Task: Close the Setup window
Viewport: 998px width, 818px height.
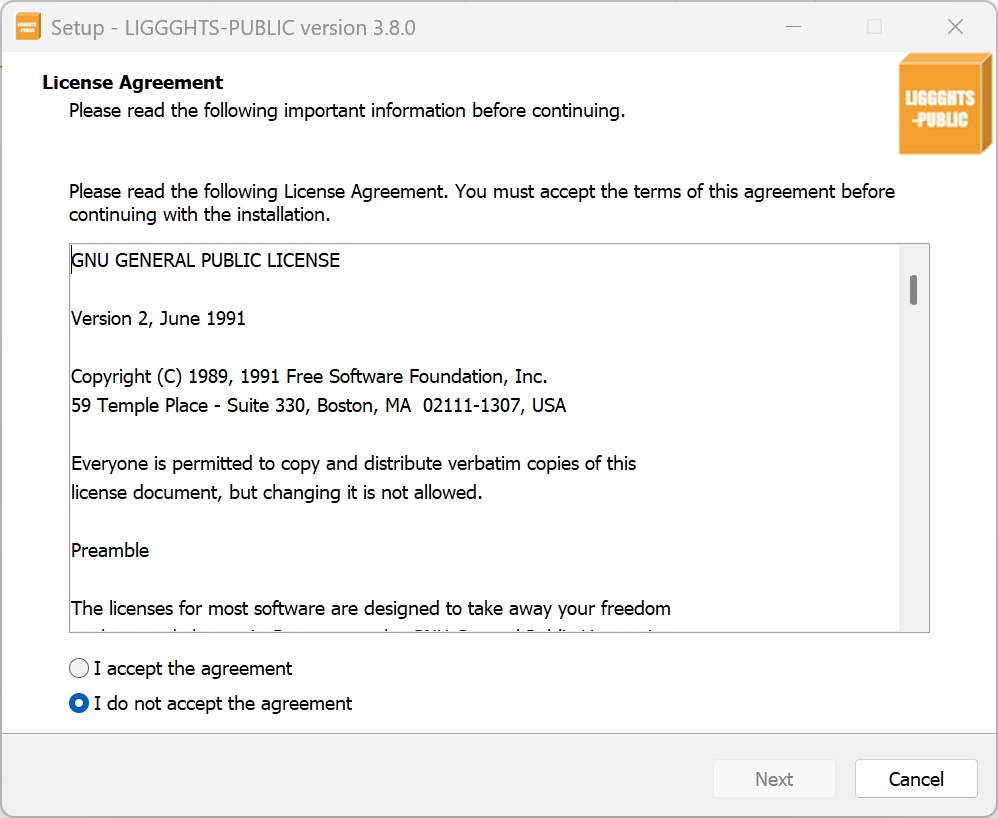Action: tap(955, 27)
